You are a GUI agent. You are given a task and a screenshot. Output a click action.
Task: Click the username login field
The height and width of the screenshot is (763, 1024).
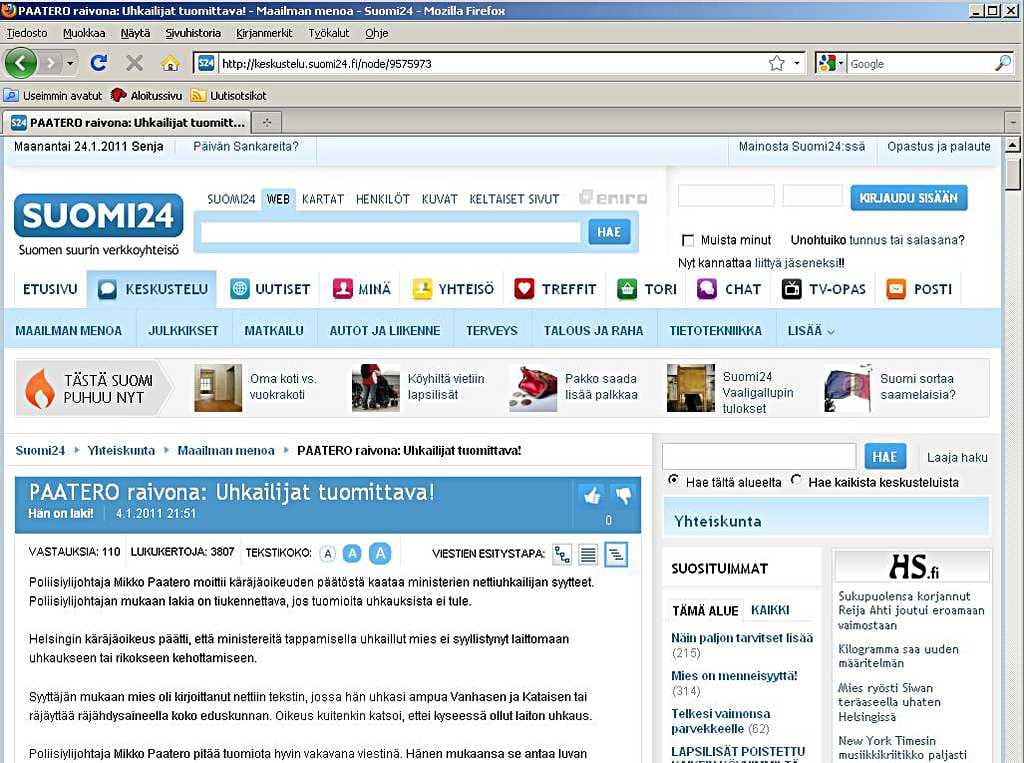pyautogui.click(x=726, y=196)
